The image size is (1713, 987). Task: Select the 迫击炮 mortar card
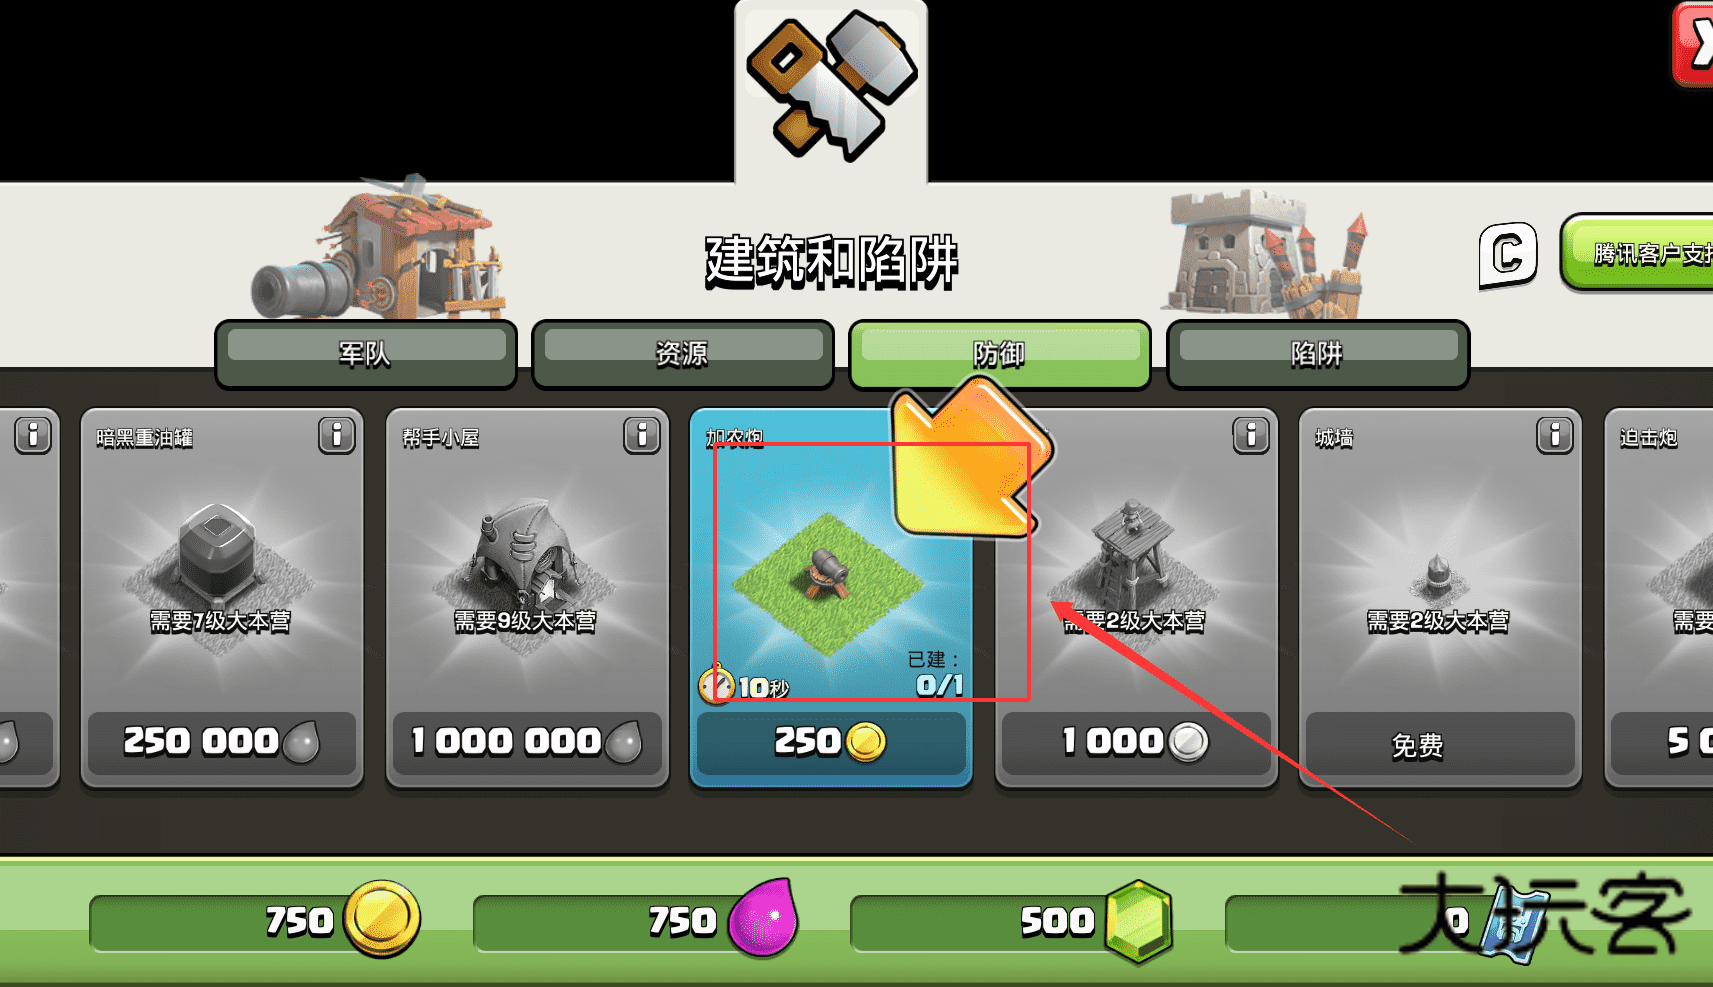click(x=1658, y=597)
